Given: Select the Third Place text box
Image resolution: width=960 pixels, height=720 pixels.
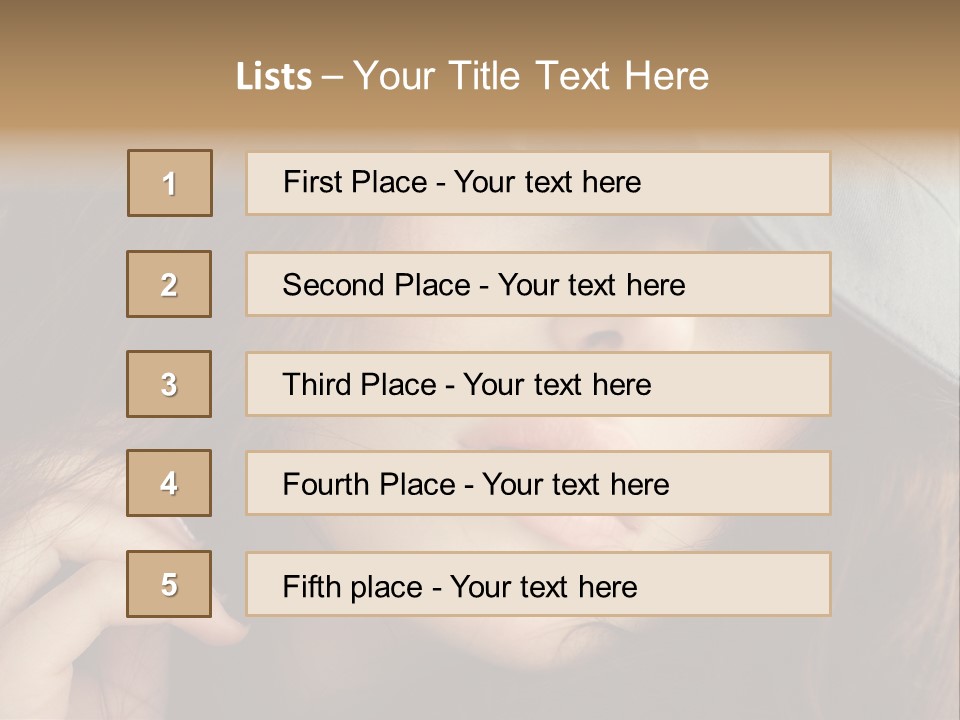Looking at the screenshot, I should pos(538,384).
